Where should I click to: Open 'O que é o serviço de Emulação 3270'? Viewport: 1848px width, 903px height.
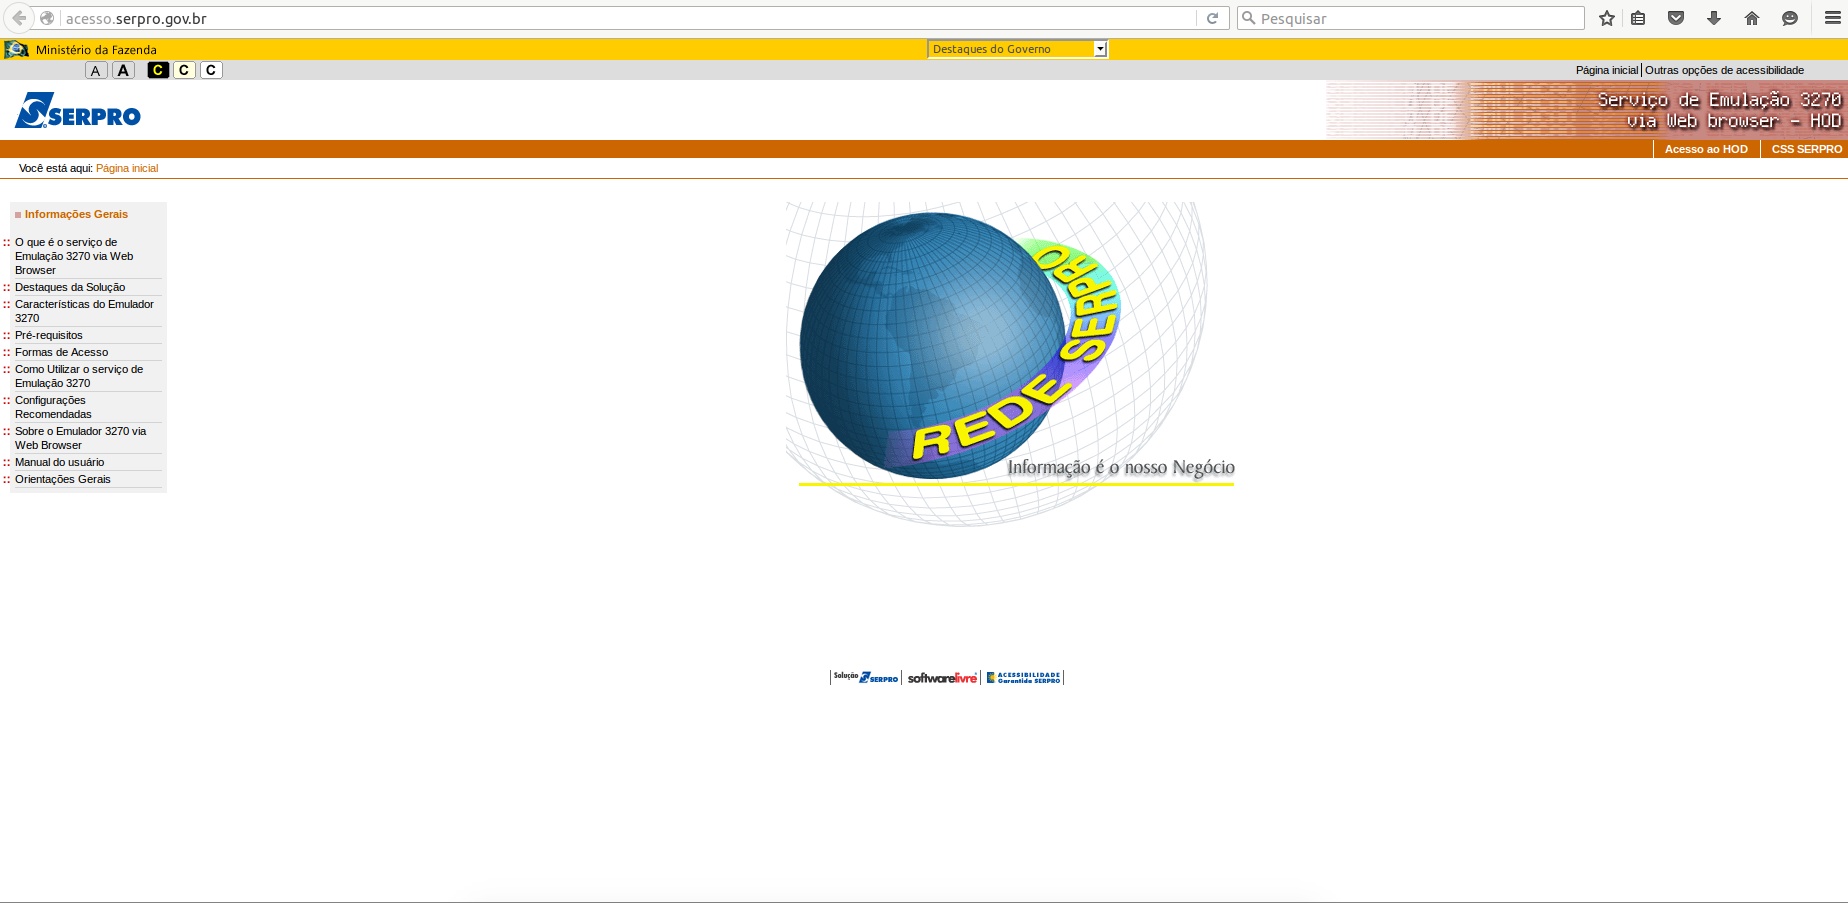point(74,256)
